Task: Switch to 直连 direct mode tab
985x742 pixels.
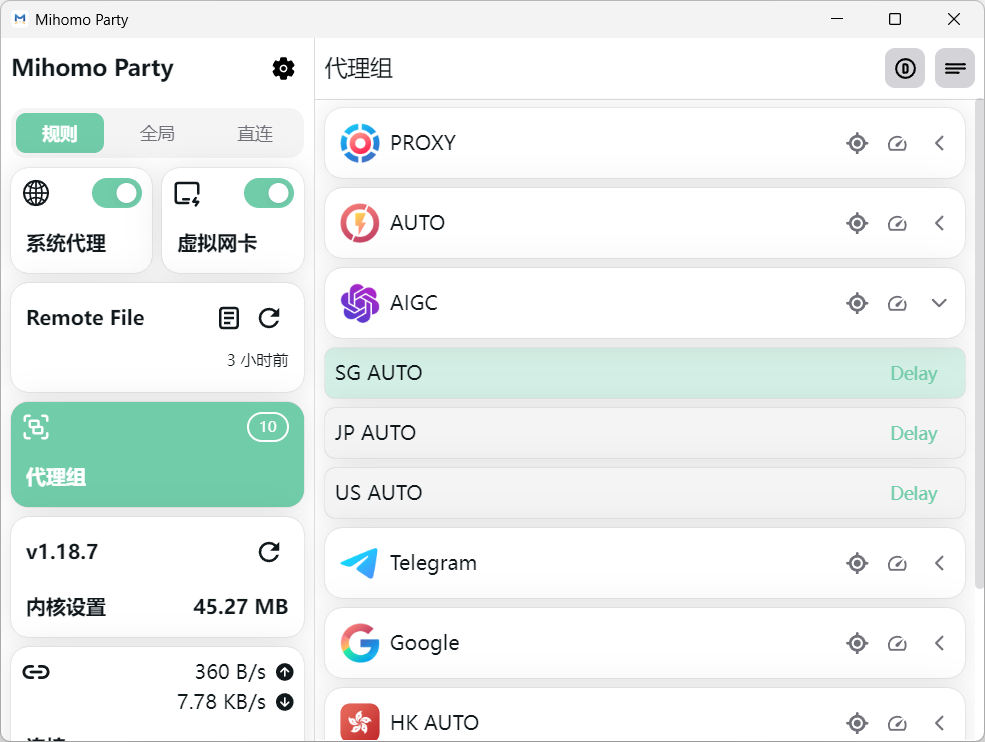Action: click(255, 133)
